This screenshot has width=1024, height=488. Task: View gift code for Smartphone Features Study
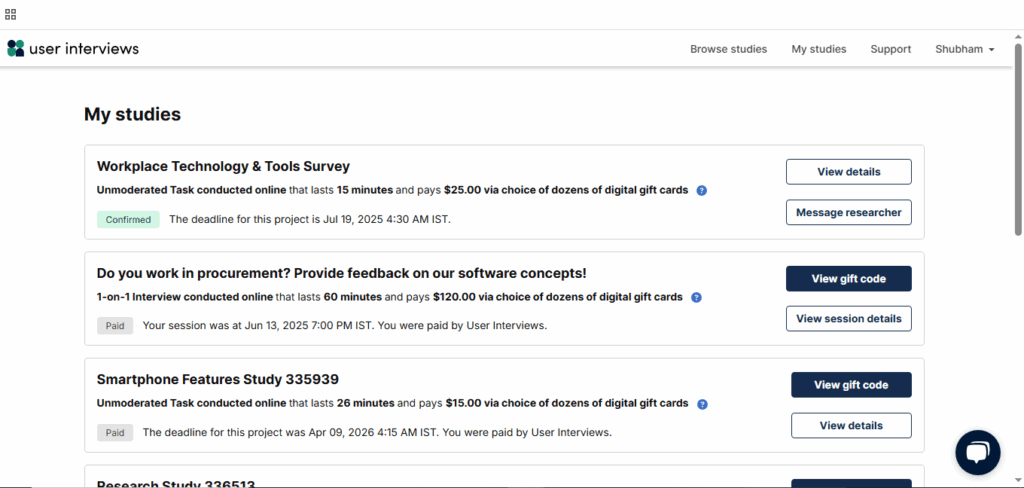click(x=851, y=385)
